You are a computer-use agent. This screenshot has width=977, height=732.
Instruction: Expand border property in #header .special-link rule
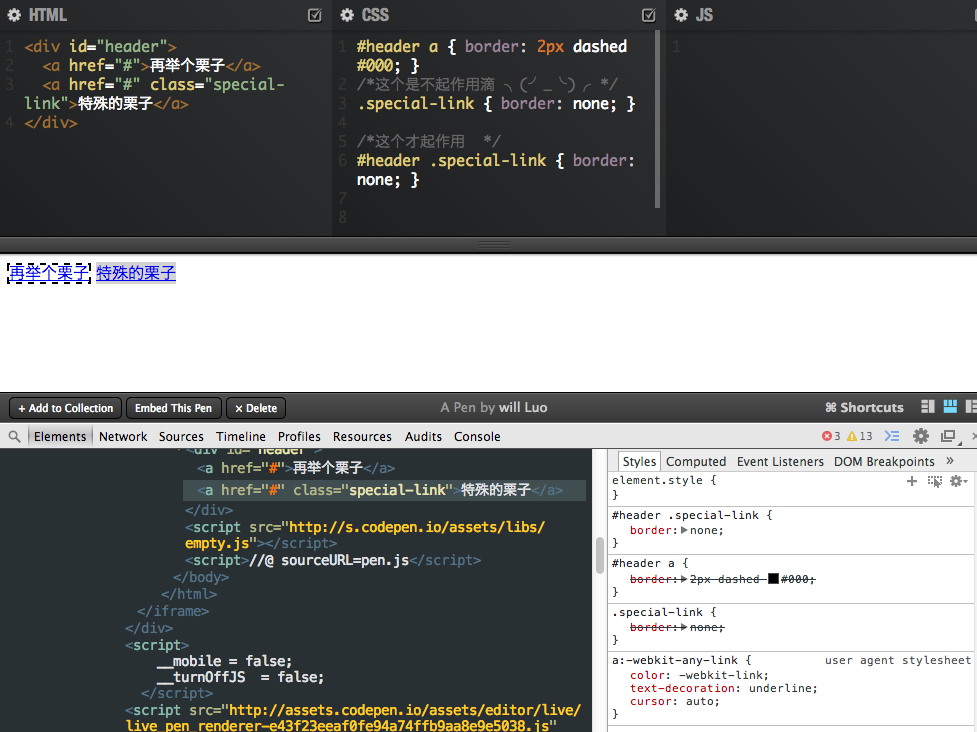684,530
